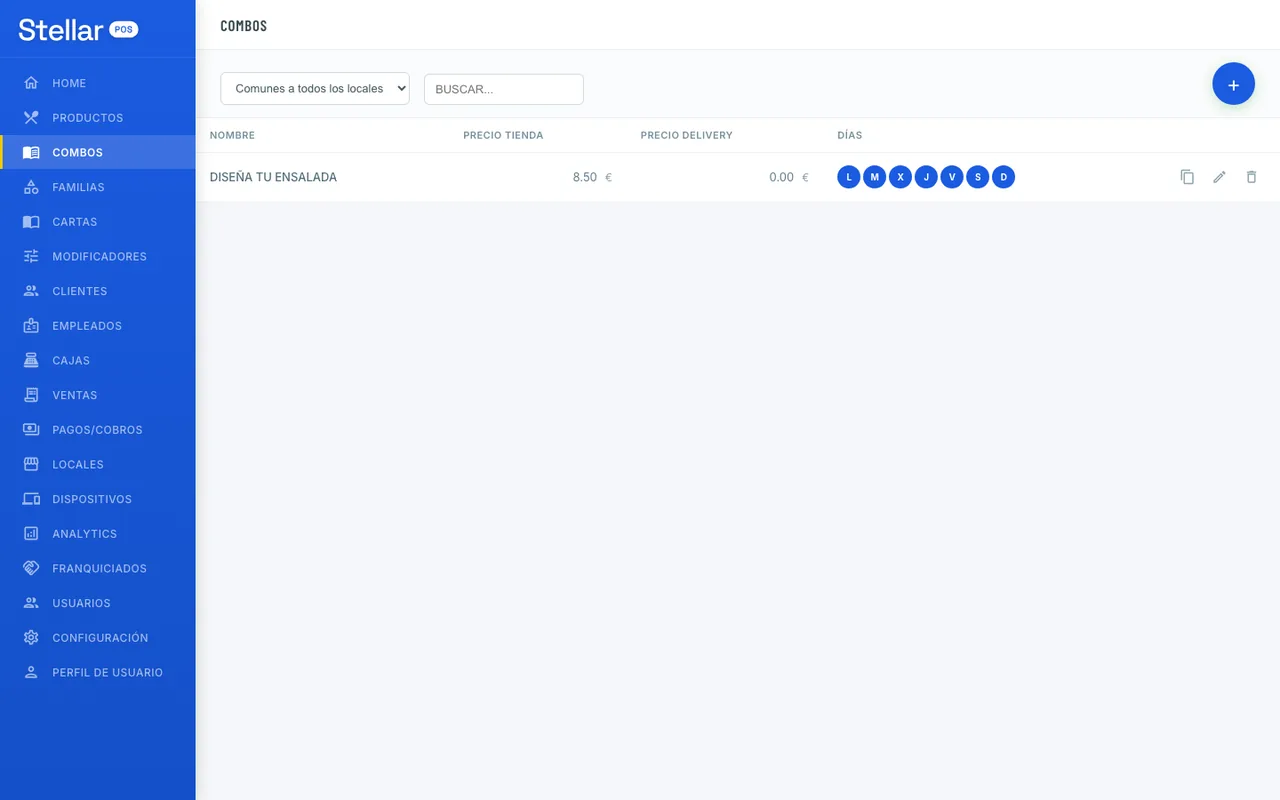The height and width of the screenshot is (800, 1280).
Task: Focus the BUSCAR search field
Action: 504,89
